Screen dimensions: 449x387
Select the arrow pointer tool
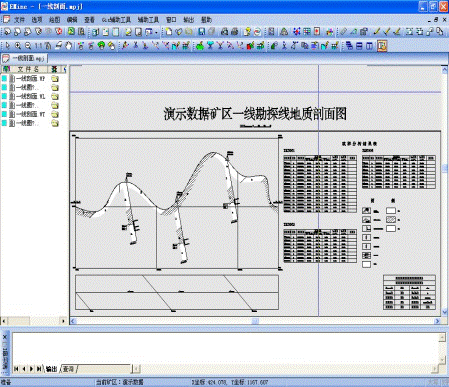pos(8,46)
